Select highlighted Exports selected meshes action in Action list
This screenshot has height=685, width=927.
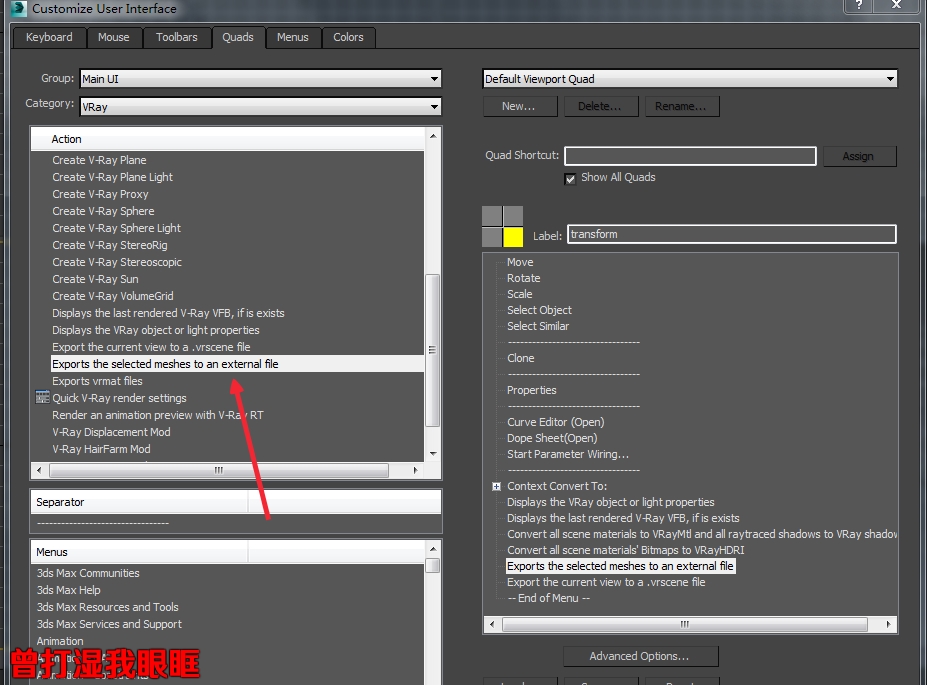click(238, 364)
